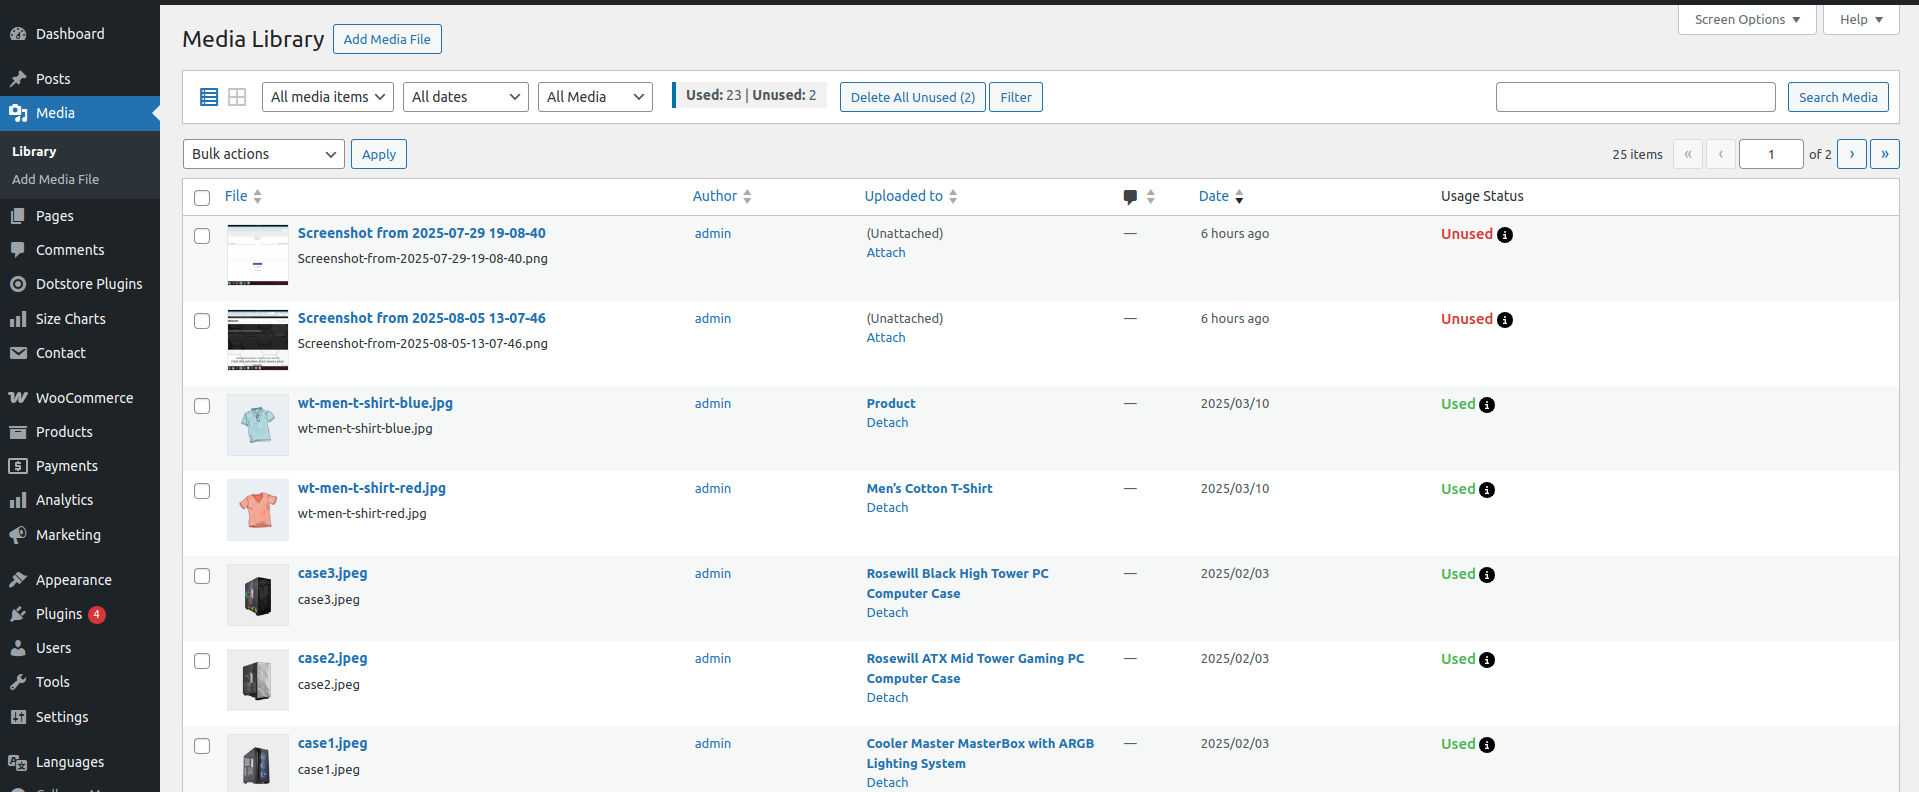Go to next page arrow
1919x792 pixels.
(1851, 154)
